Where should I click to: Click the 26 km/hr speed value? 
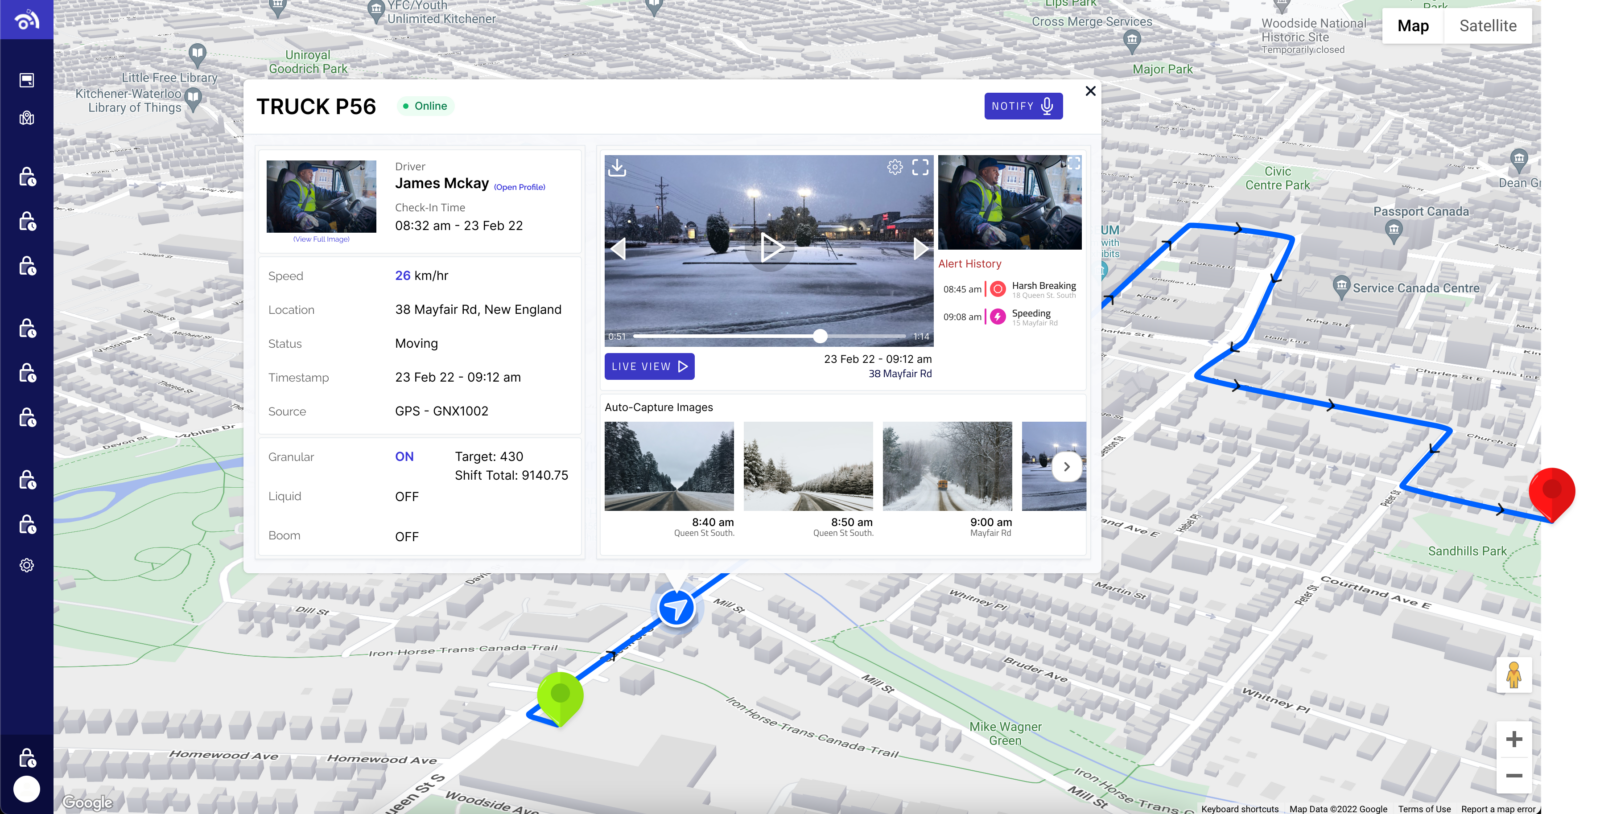point(421,276)
